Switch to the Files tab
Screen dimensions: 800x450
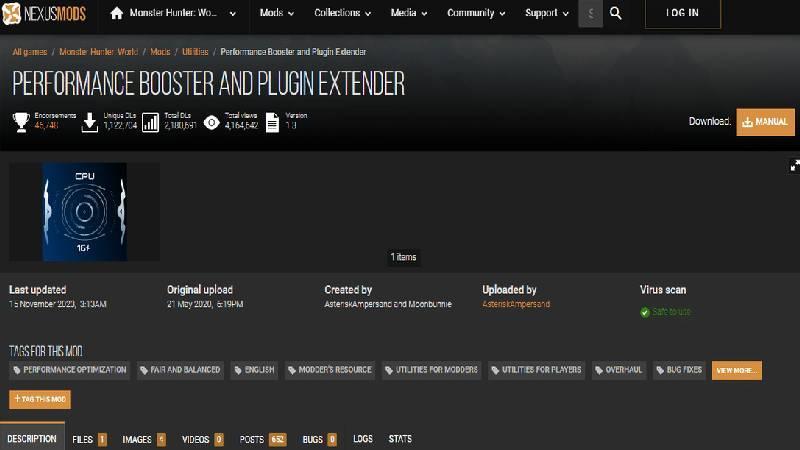[89, 439]
